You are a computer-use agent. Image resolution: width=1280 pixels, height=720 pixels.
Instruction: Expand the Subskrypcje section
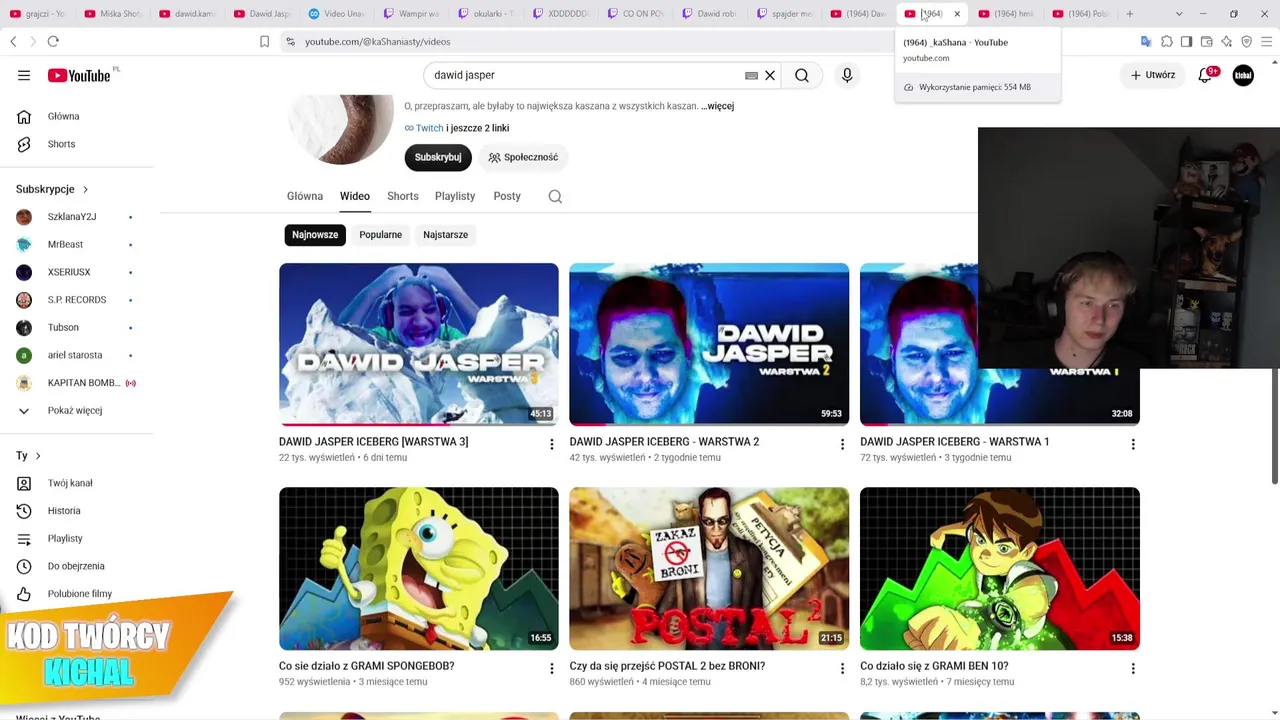click(52, 189)
